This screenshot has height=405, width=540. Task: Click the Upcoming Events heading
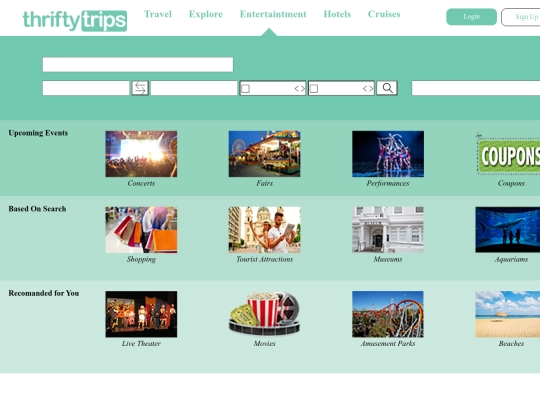point(38,133)
